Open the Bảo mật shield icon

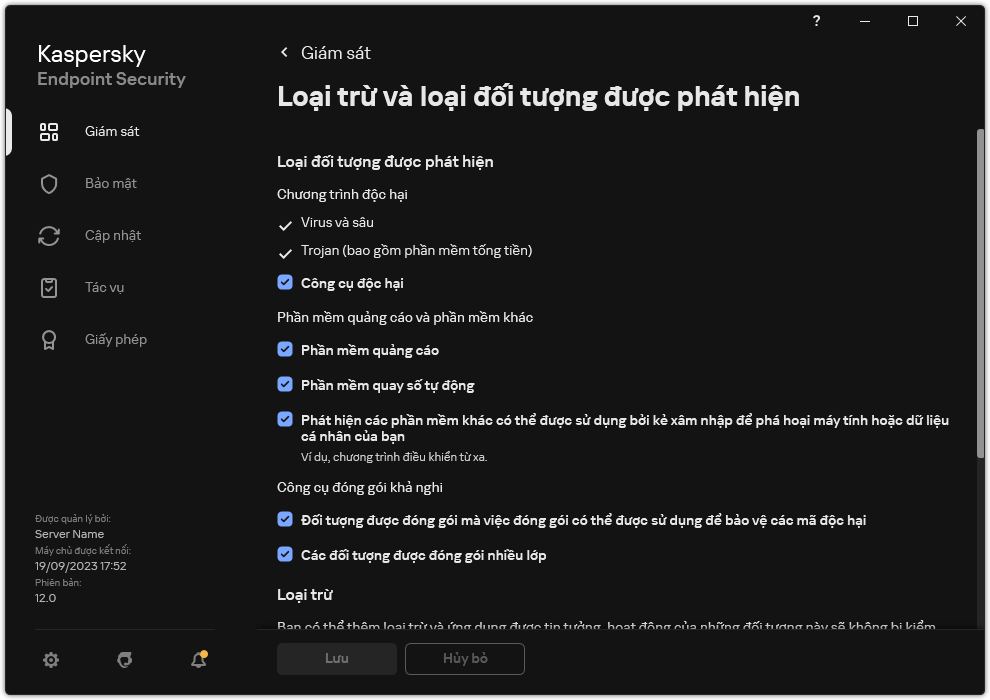click(49, 184)
